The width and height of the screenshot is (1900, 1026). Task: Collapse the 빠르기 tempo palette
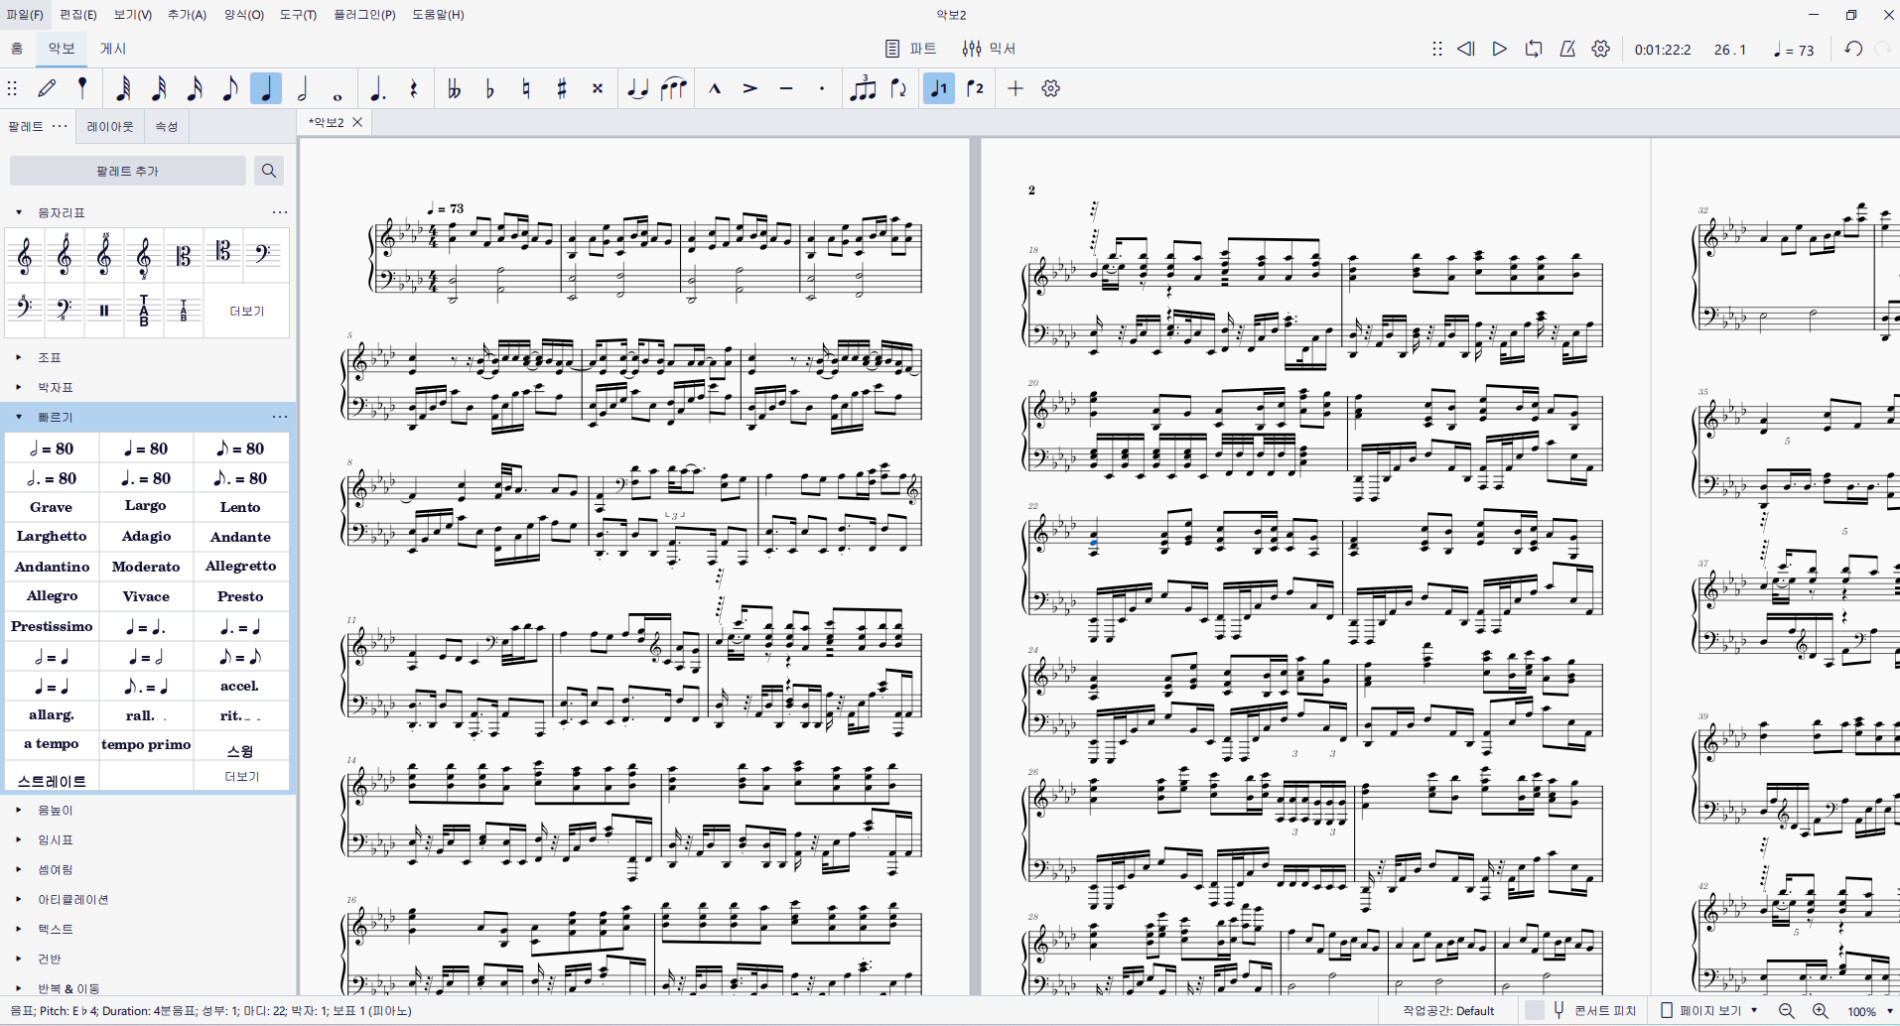(x=19, y=417)
